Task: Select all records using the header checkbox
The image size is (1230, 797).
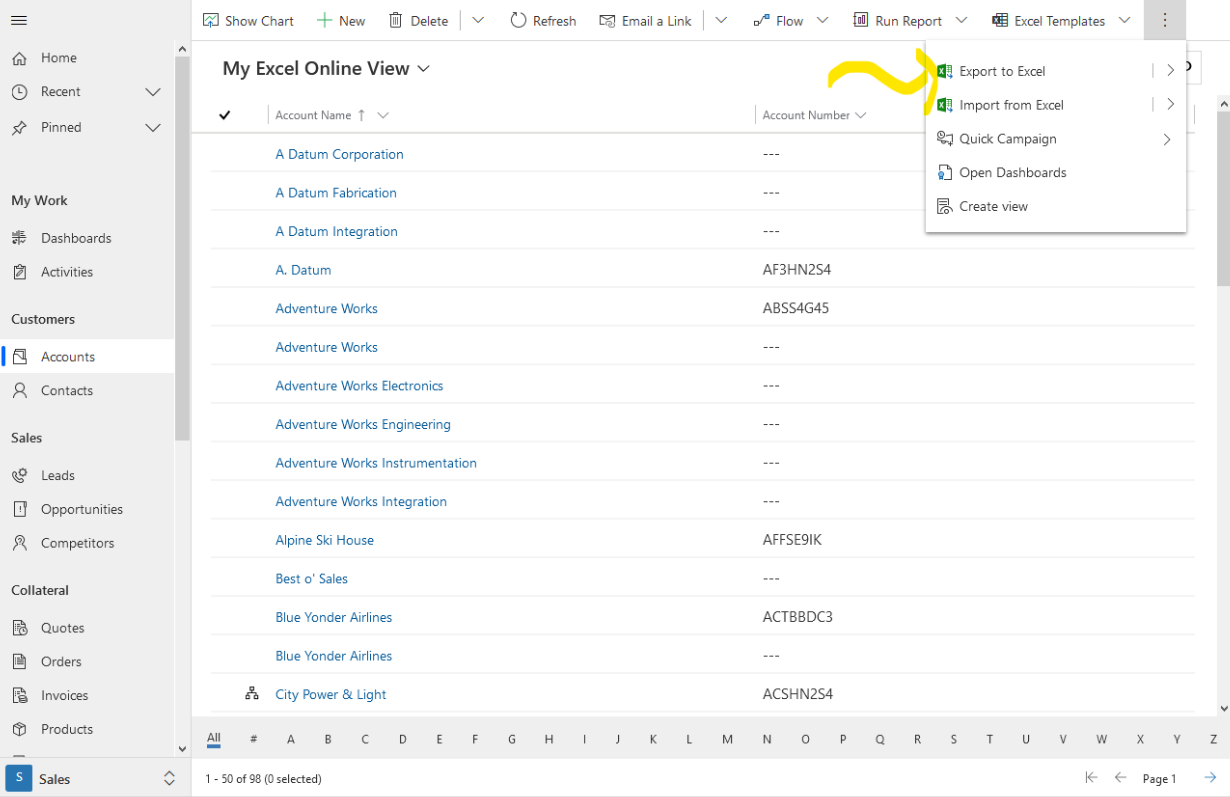Action: point(225,114)
